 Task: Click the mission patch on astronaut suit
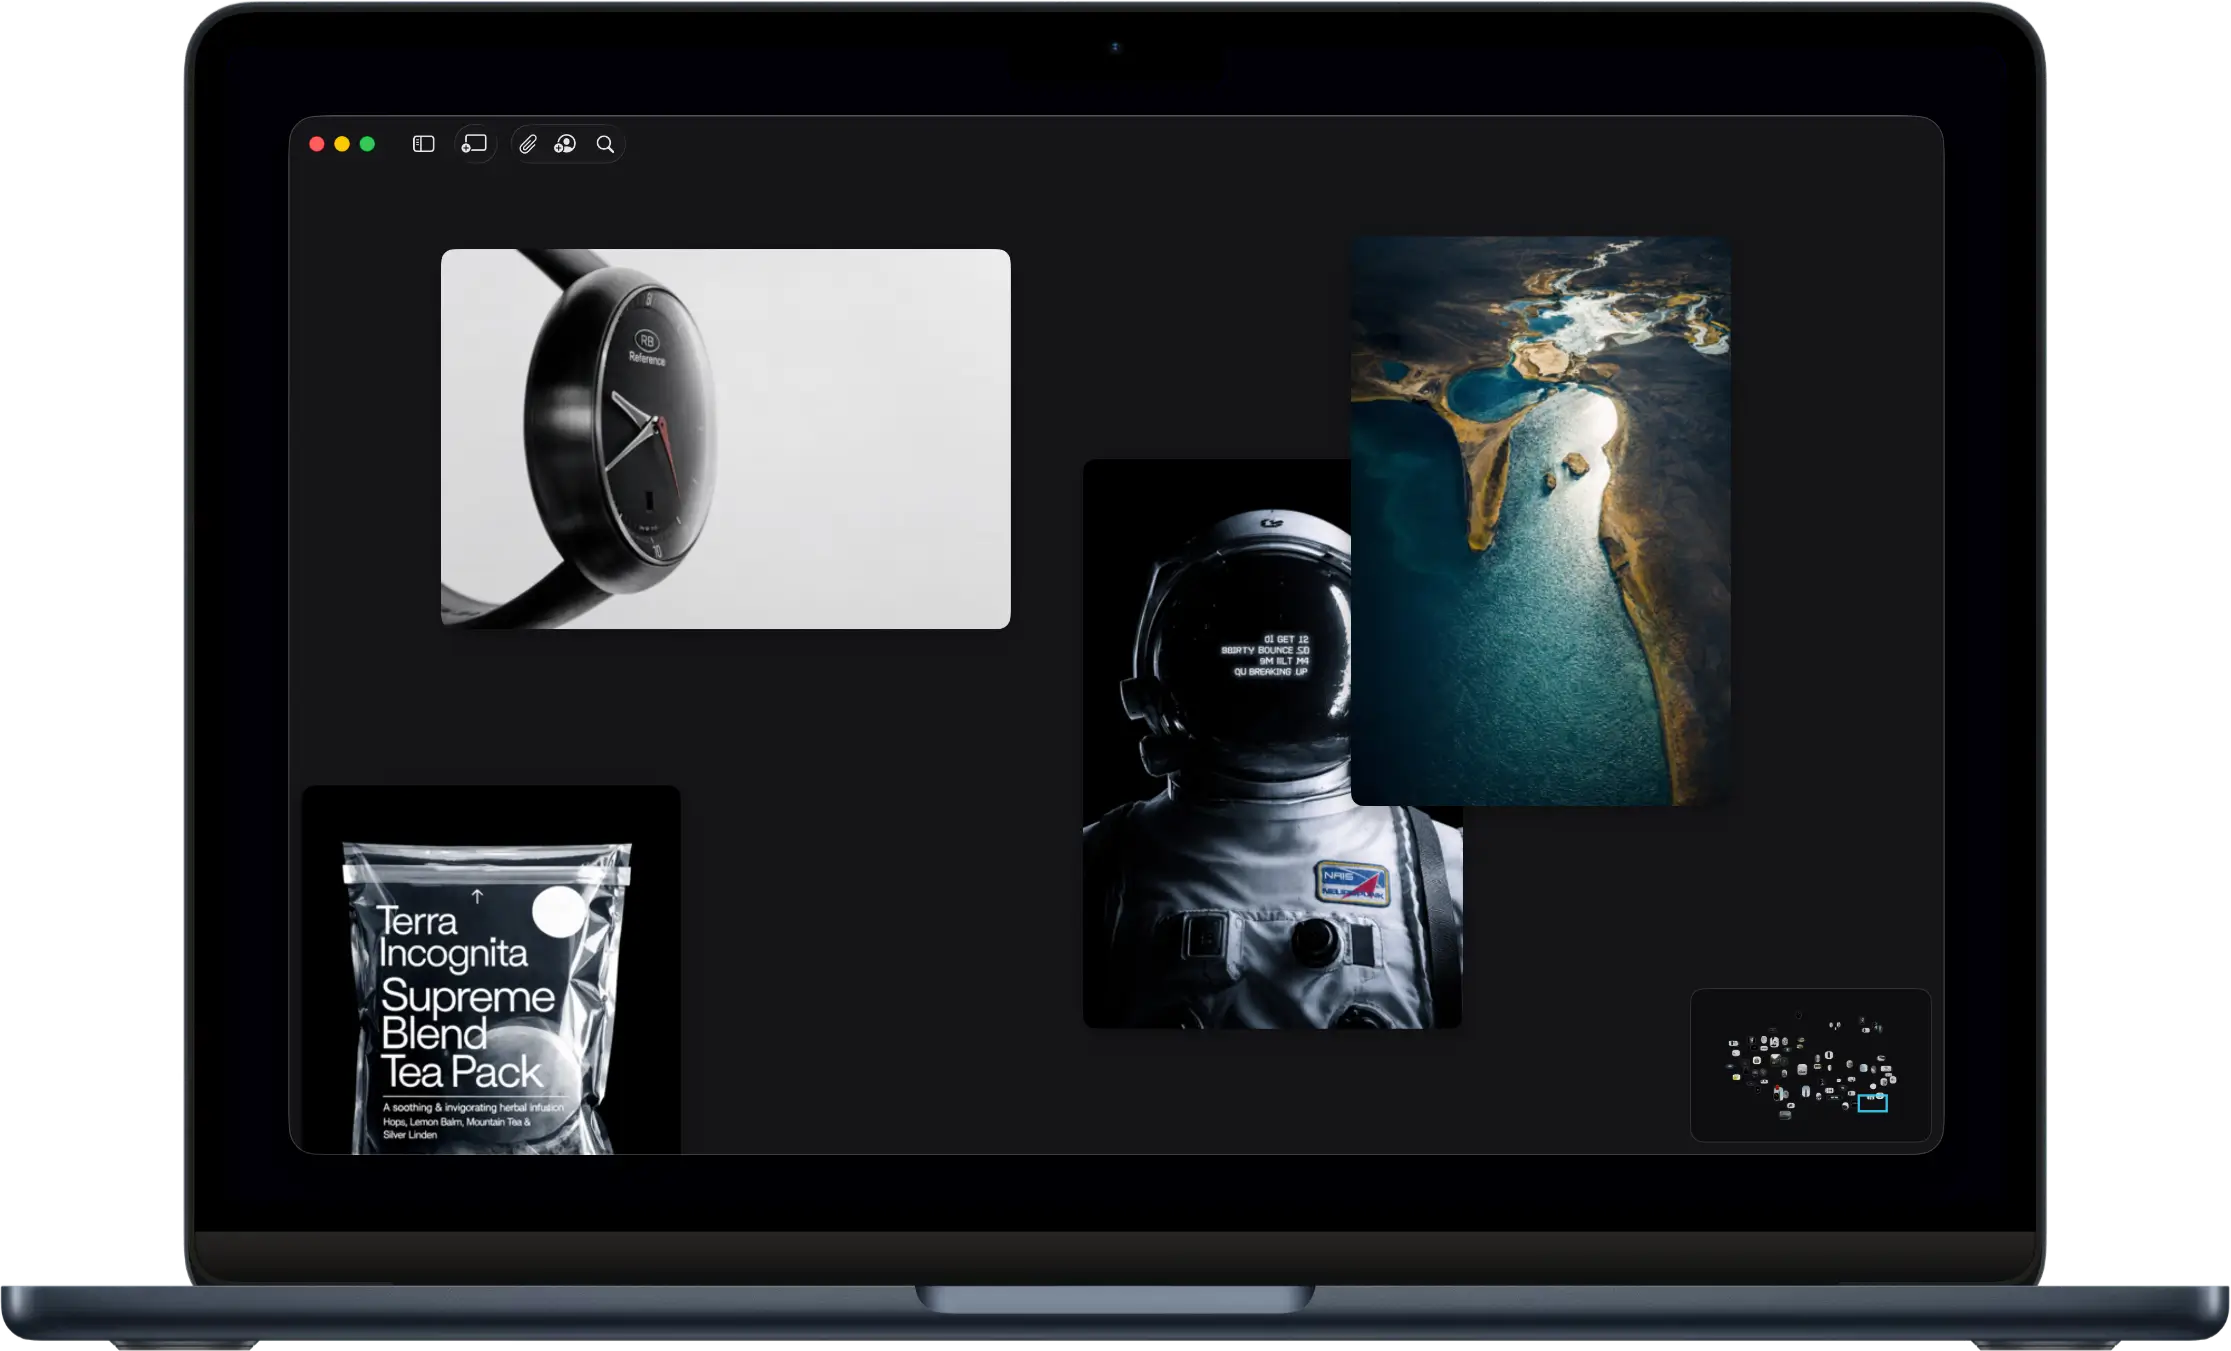click(x=1352, y=882)
